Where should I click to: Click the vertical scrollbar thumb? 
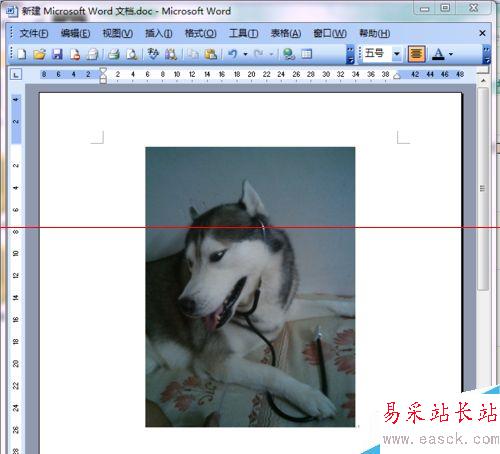[482, 189]
